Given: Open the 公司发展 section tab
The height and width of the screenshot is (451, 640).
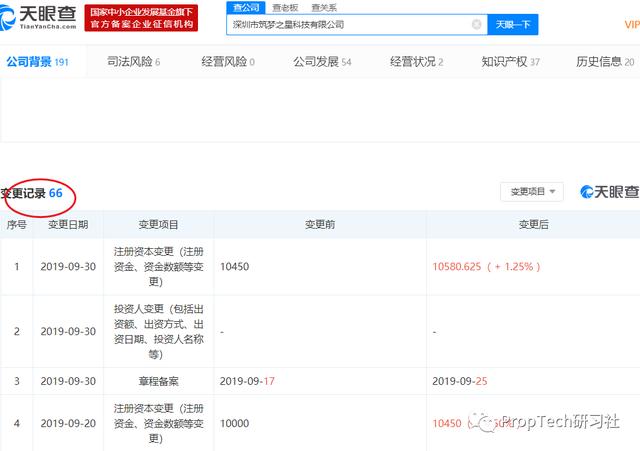Looking at the screenshot, I should 322,62.
